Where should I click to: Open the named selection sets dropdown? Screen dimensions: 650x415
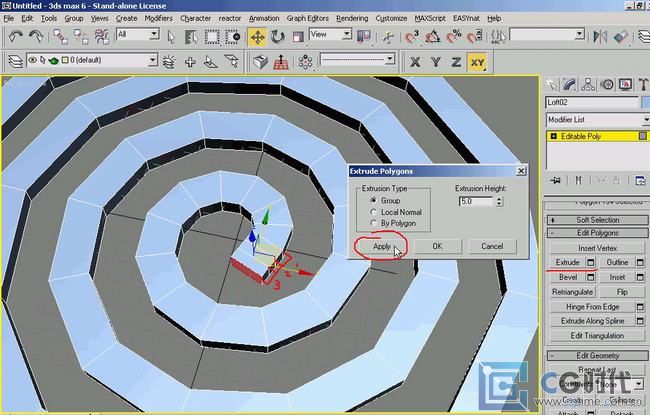[x=547, y=34]
